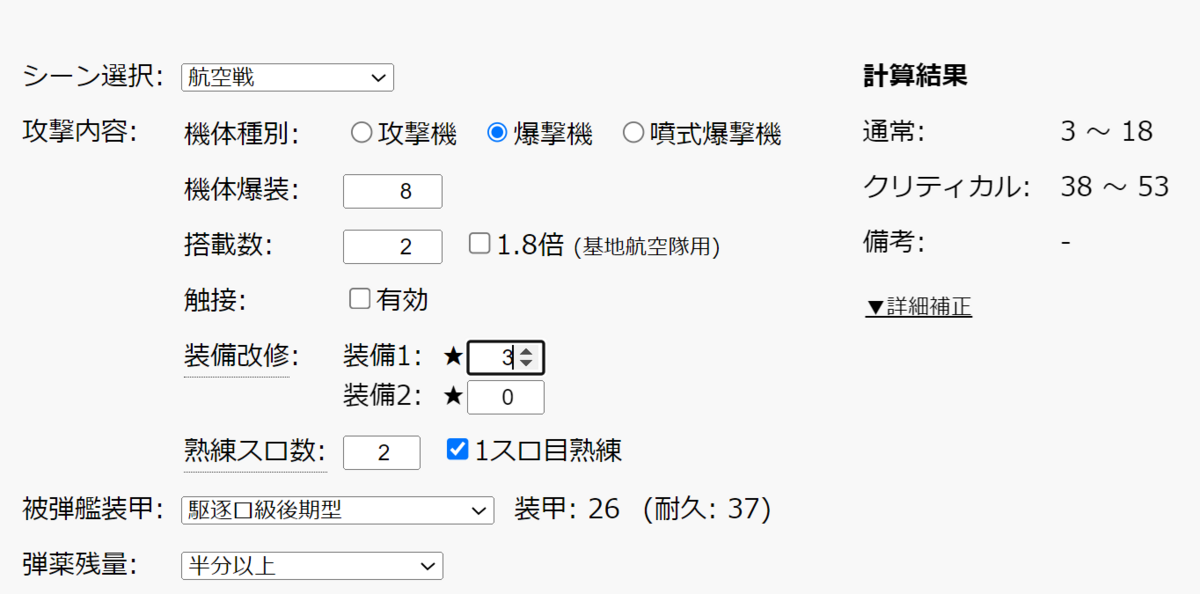Viewport: 1200px width, 594px height.
Task: Open the シーン選択 dropdown showing 航空戦
Action: click(287, 77)
